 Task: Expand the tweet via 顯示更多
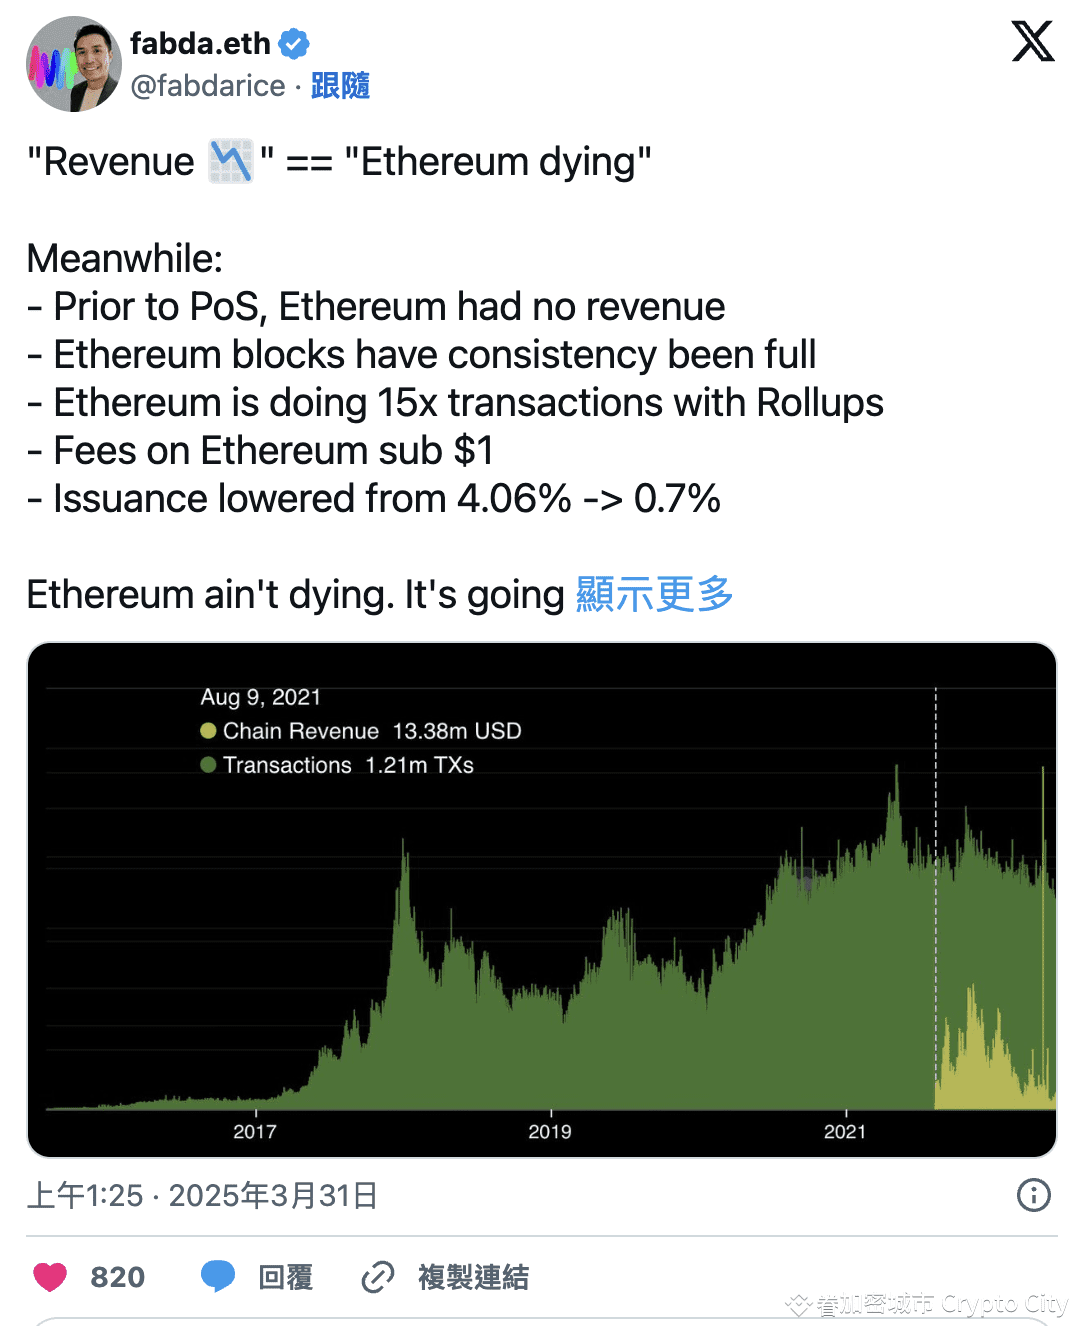(653, 594)
